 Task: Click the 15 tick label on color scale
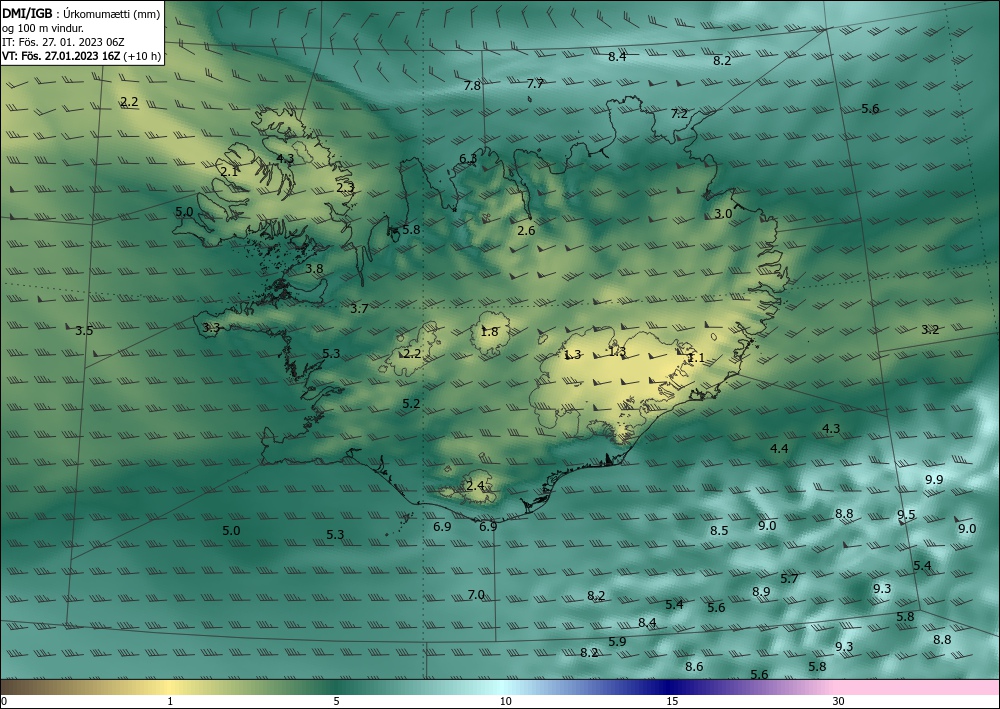(672, 702)
